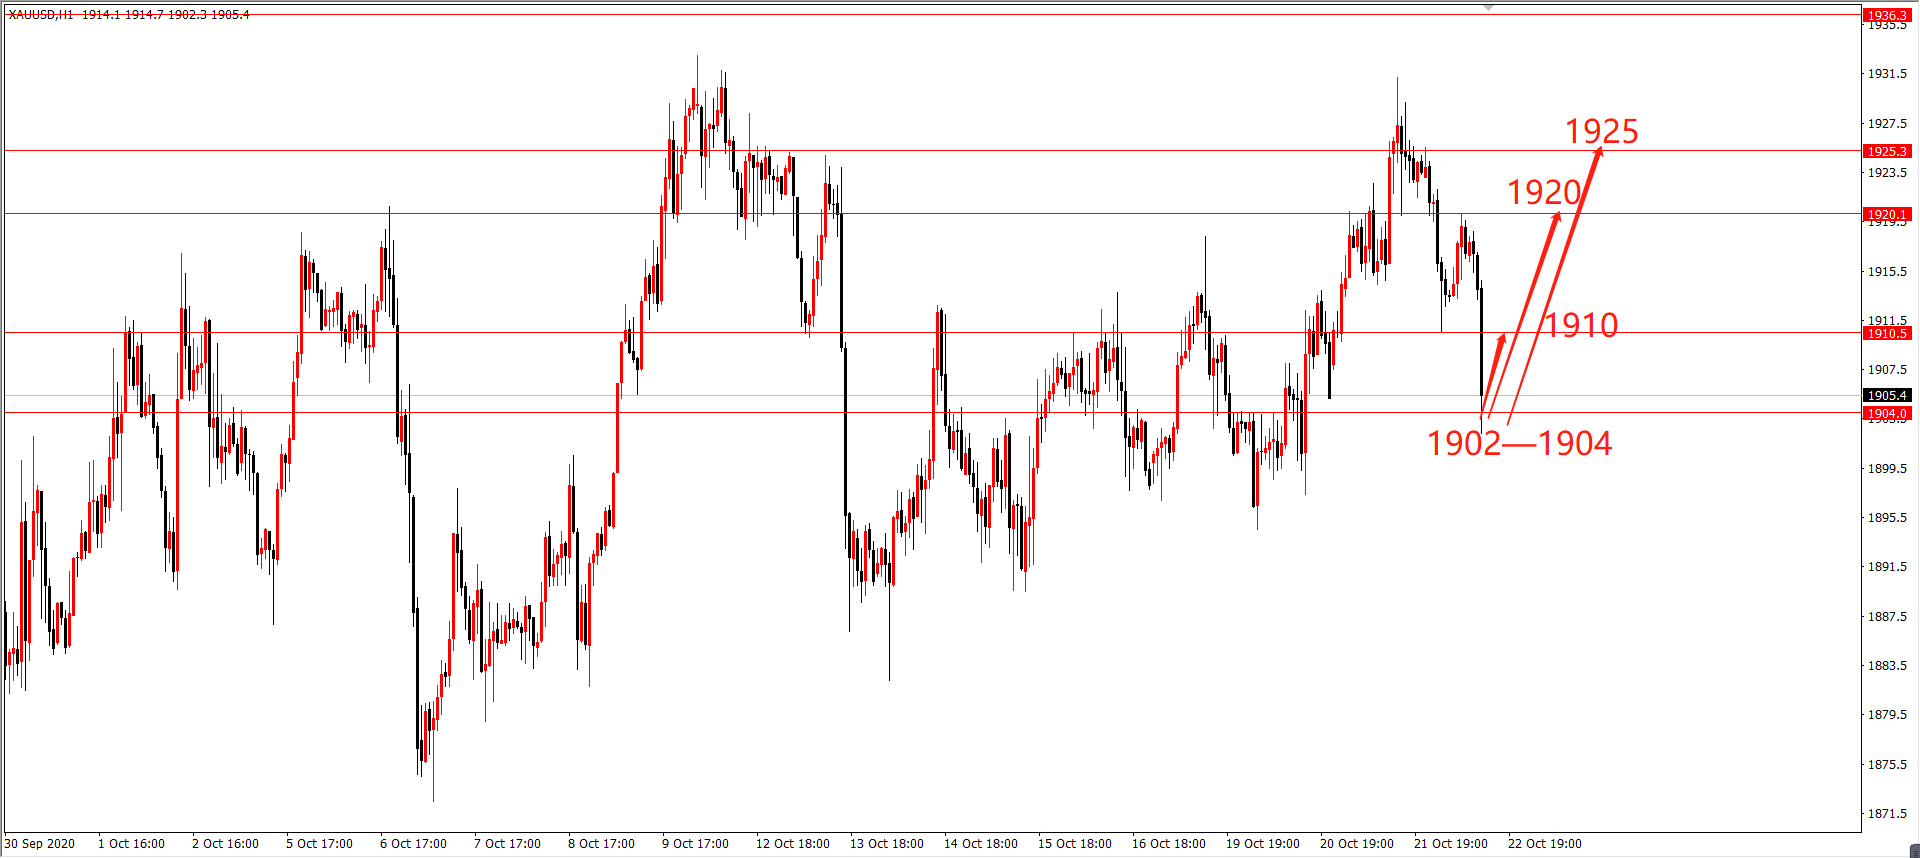The height and width of the screenshot is (858, 1920).
Task: Click the black 1905.4 current price label
Action: tap(1887, 395)
